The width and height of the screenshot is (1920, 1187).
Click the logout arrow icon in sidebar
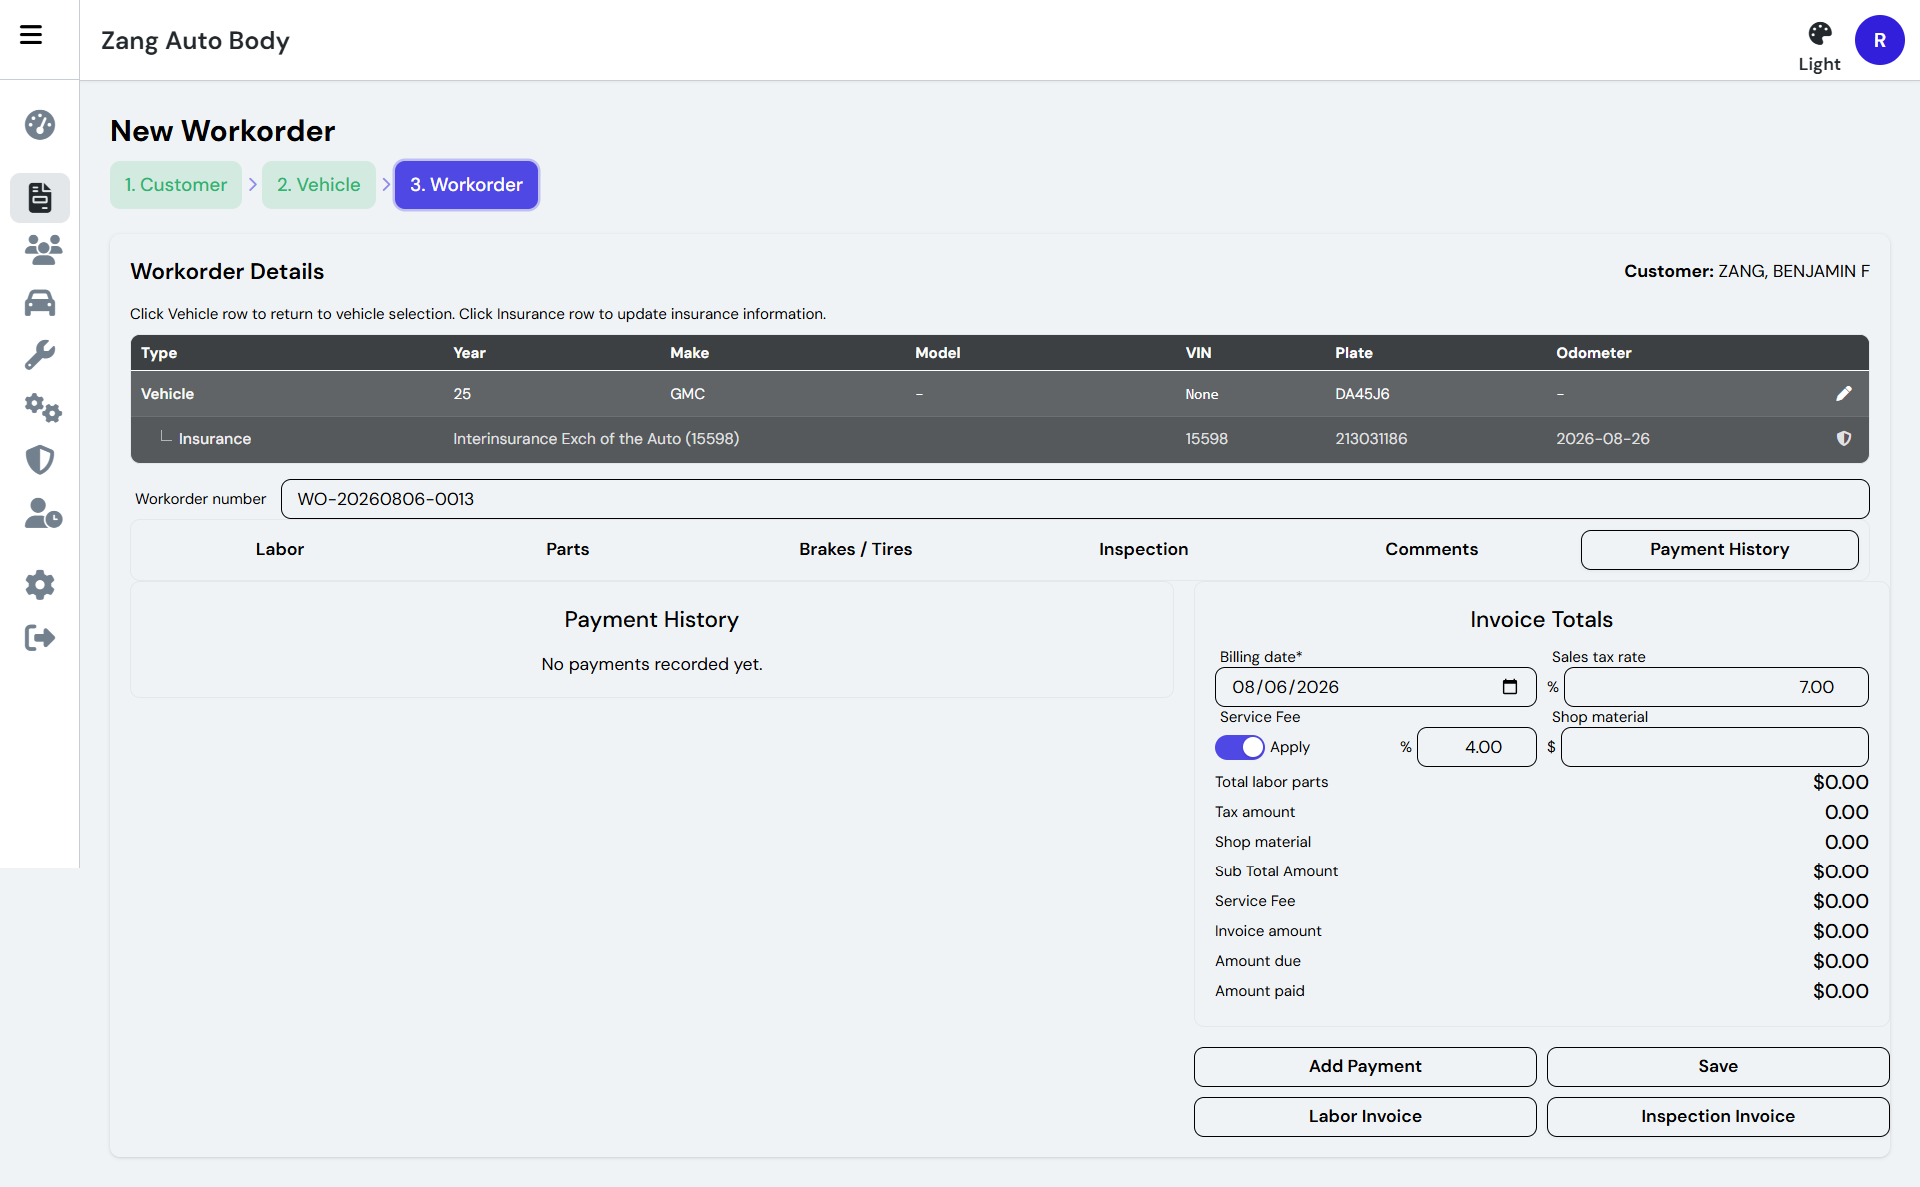(40, 638)
